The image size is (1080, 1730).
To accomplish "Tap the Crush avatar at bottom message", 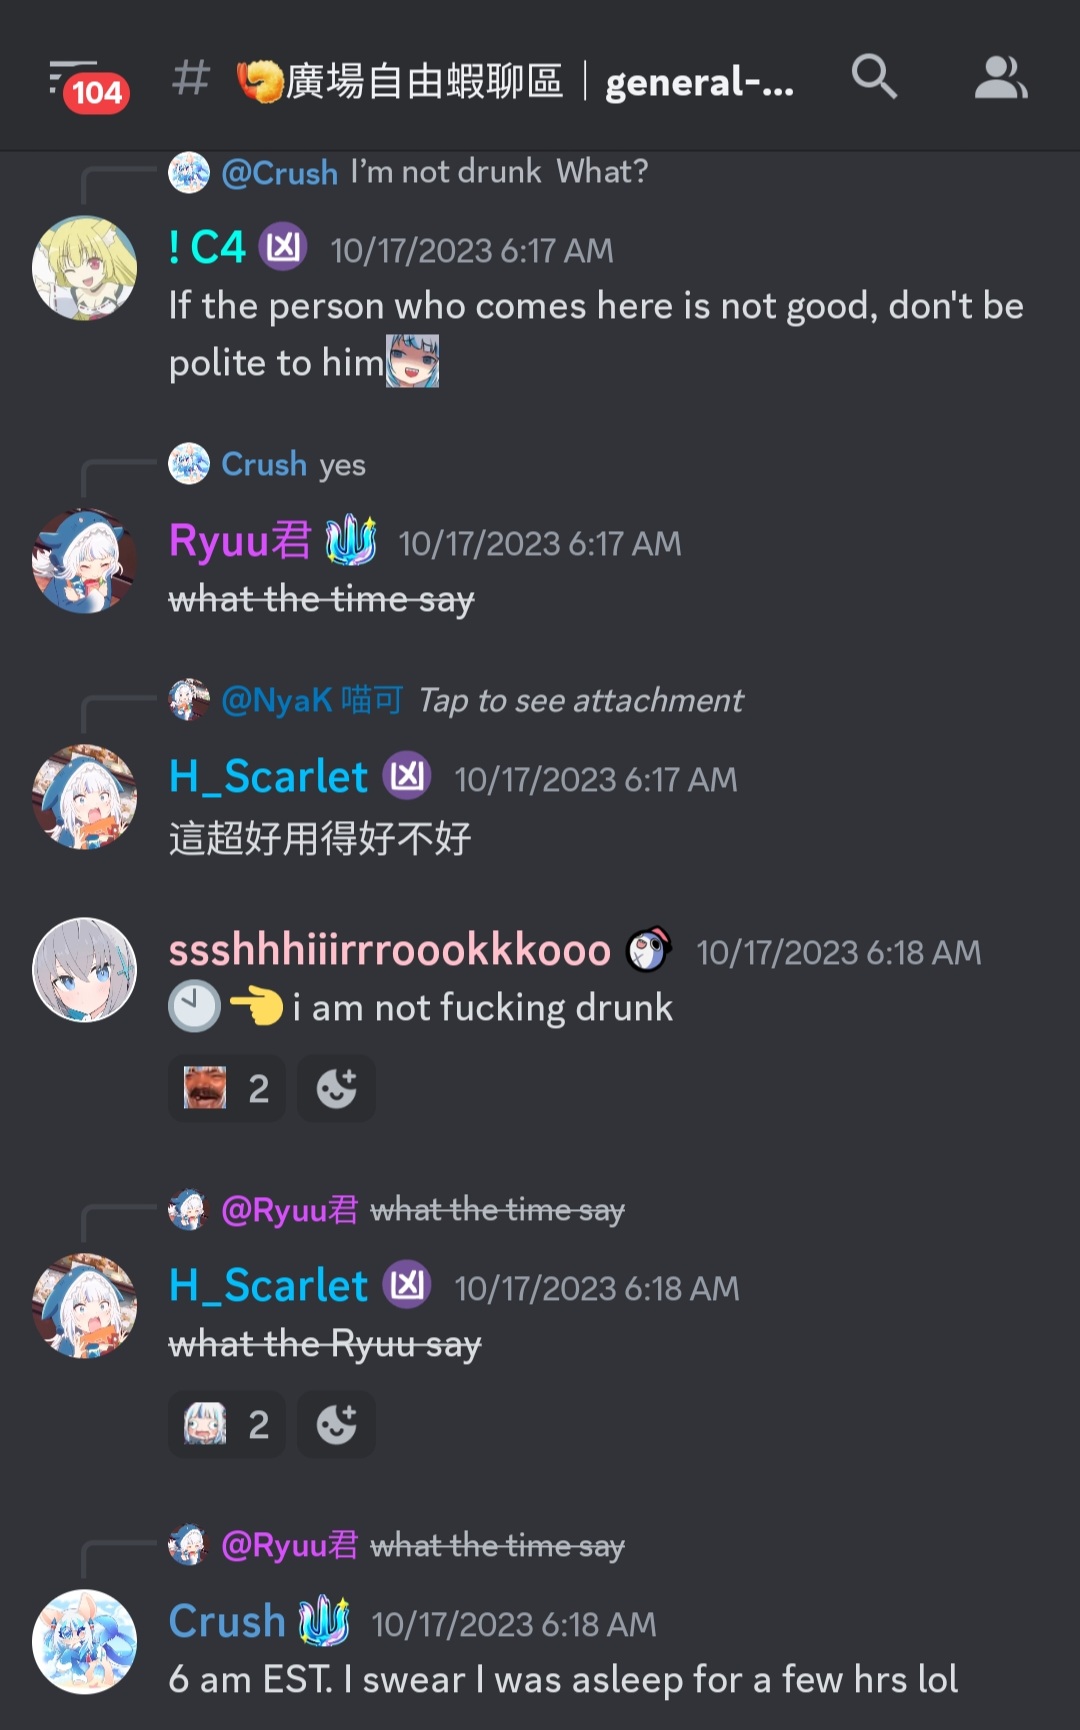I will click(85, 1641).
